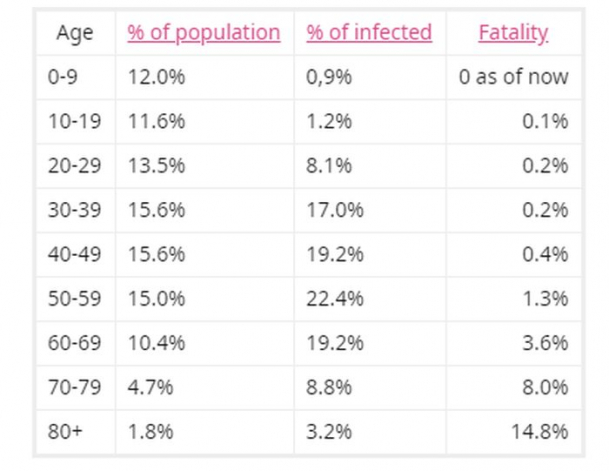
Task: Click the "0 as of now" fatality cell
Action: click(x=514, y=77)
